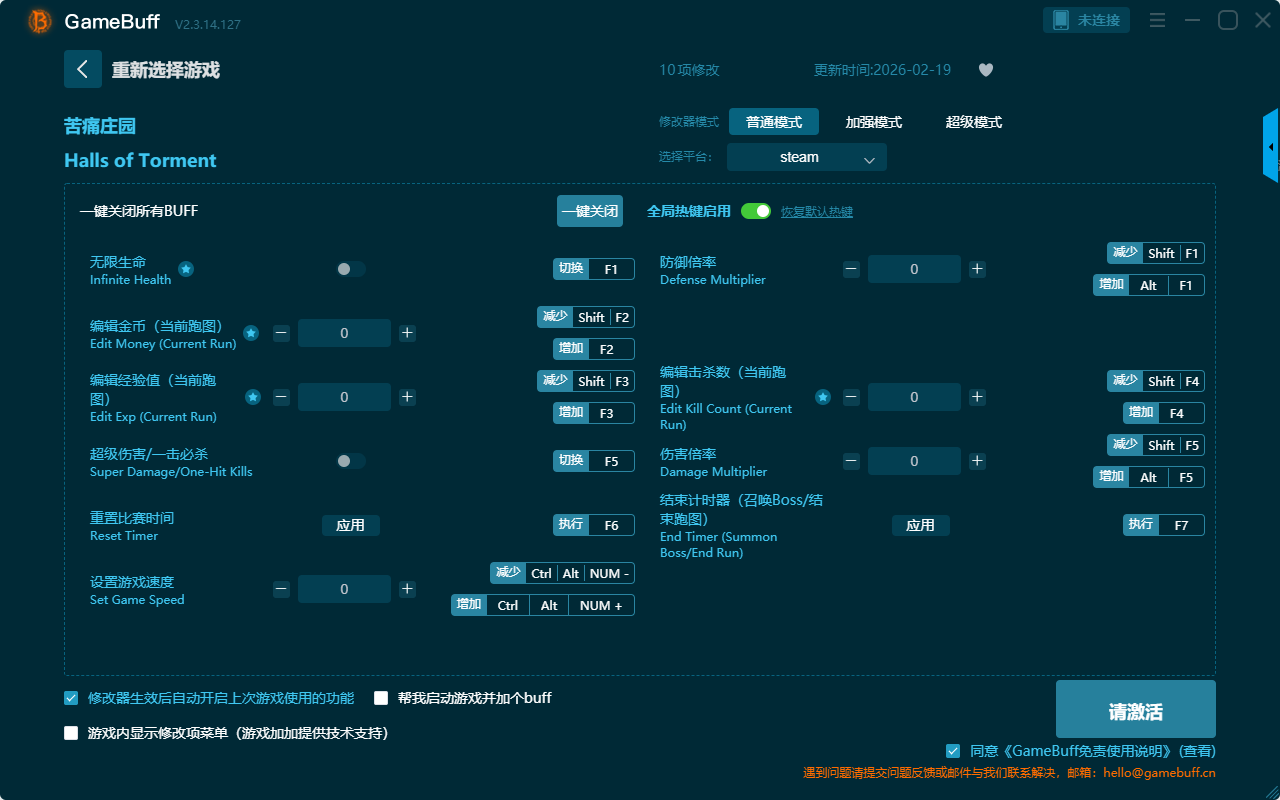
Task: Enable Super Damage/One-Hit Kills toggle
Action: click(350, 461)
